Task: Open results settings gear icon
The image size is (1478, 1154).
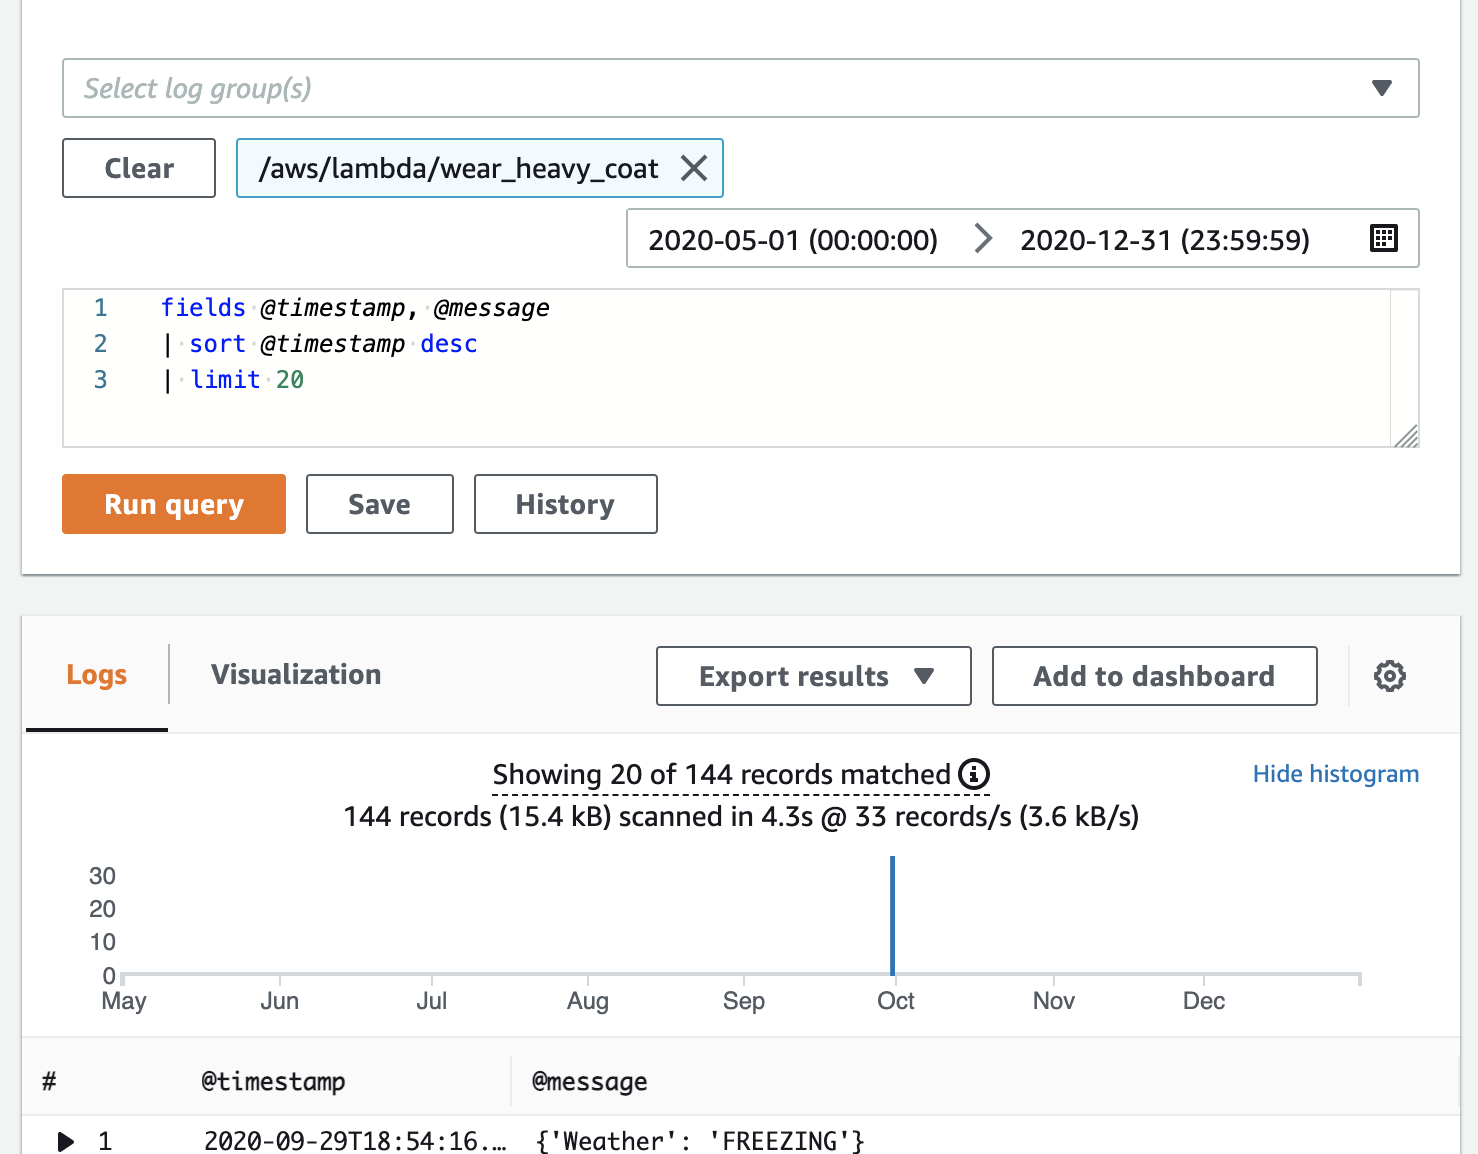Action: coord(1389,676)
